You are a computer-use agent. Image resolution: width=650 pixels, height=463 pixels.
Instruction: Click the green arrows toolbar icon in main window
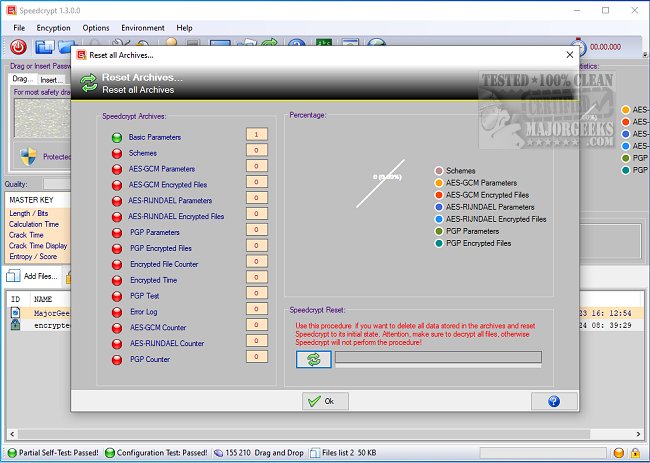[x=269, y=42]
